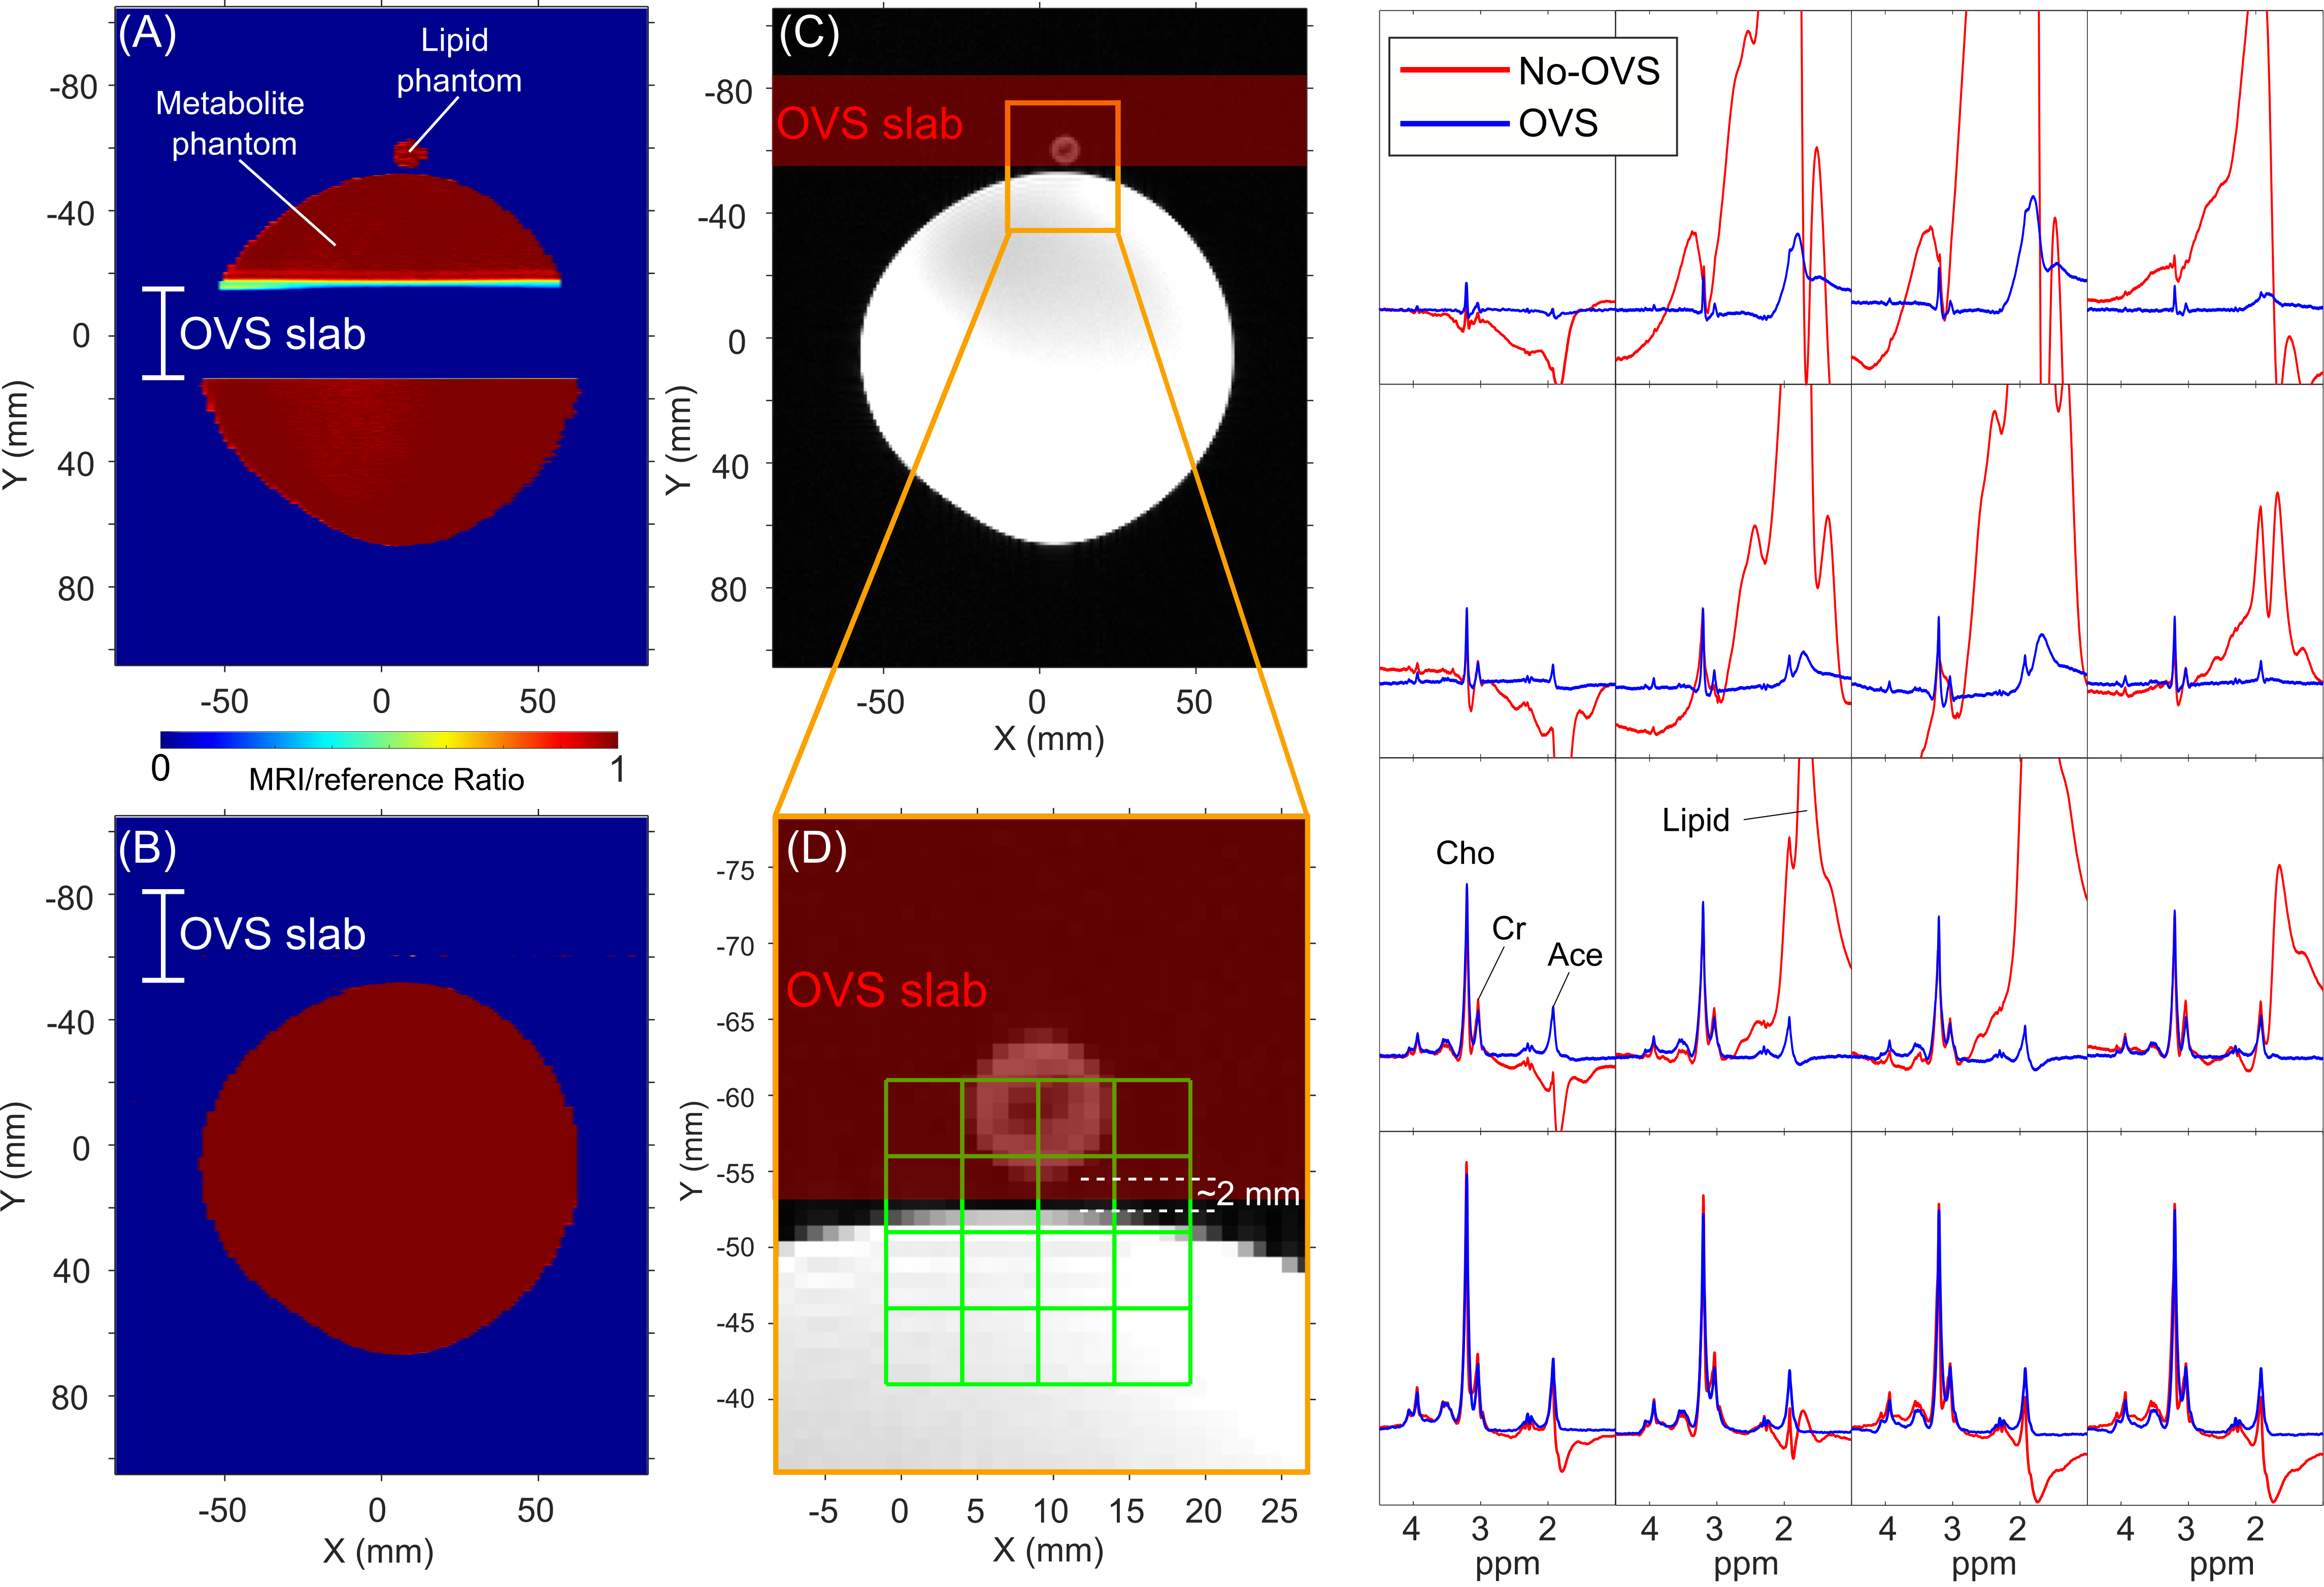The image size is (2324, 1587).
Task: Click the rainbow OVS transition band in panel A
Action: 390,284
